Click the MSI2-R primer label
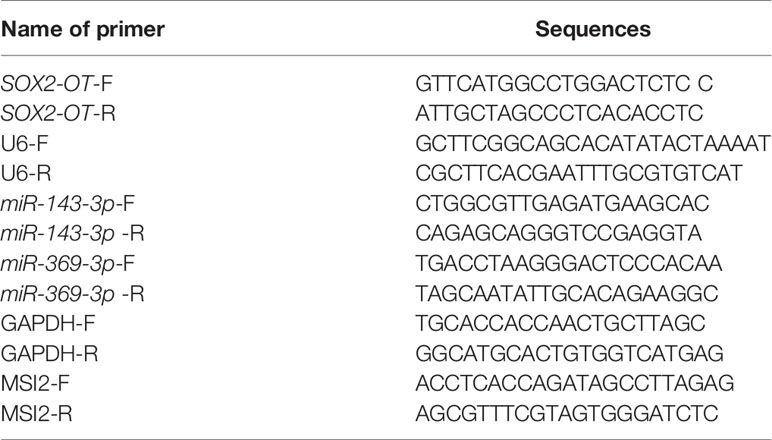This screenshot has height=440, width=772. (x=37, y=413)
